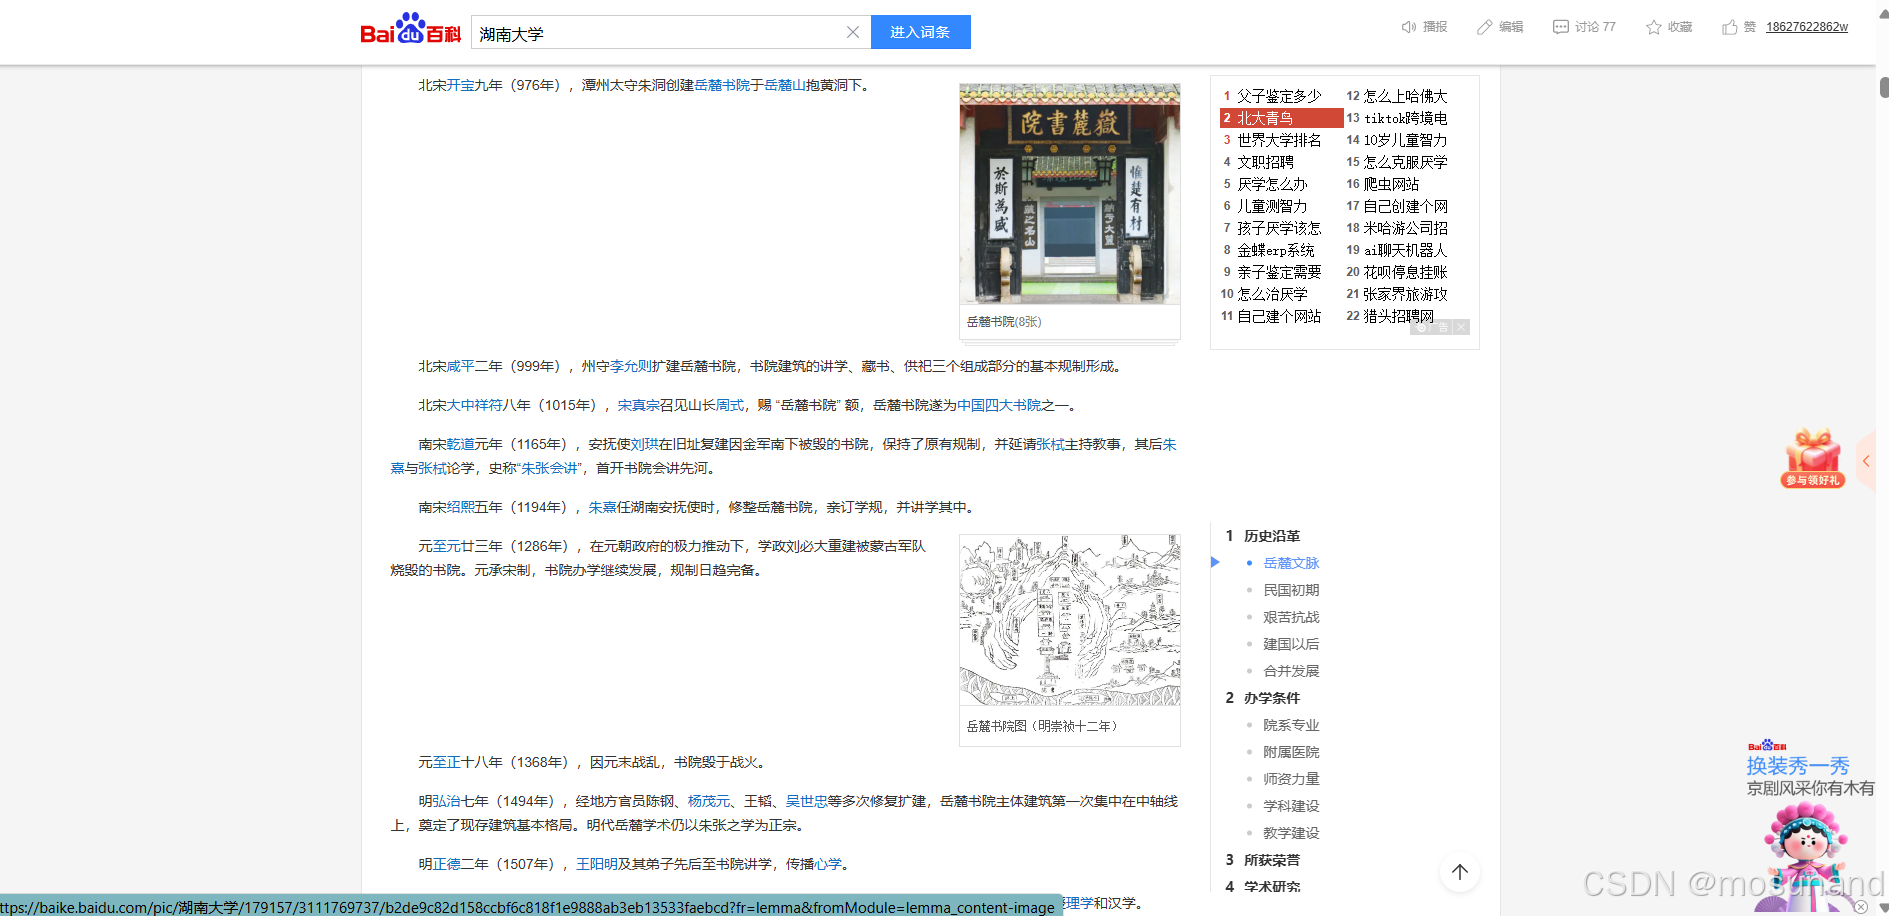
Task: Open the 咸平 link
Action: click(x=460, y=367)
